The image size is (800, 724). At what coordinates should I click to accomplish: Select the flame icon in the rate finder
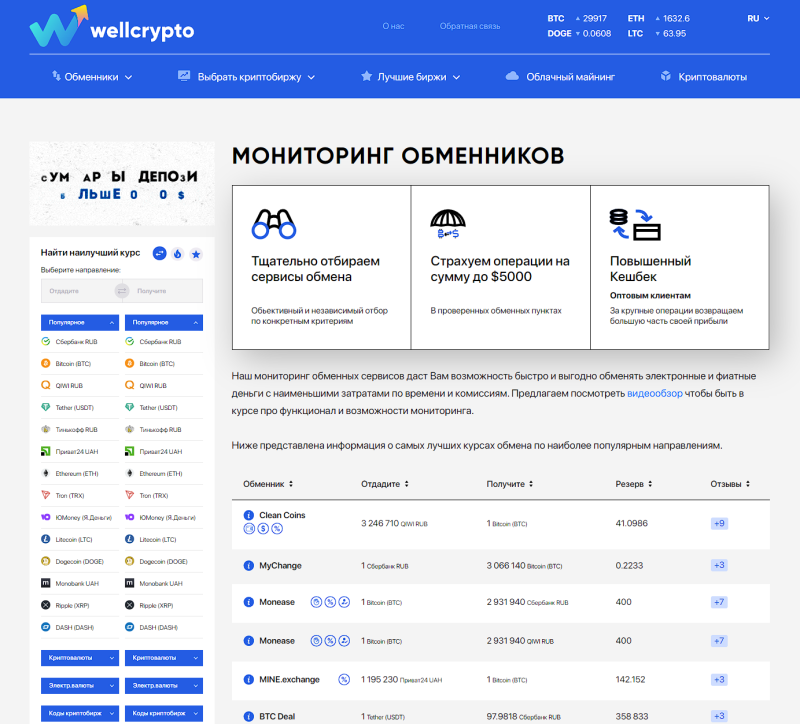pos(177,254)
